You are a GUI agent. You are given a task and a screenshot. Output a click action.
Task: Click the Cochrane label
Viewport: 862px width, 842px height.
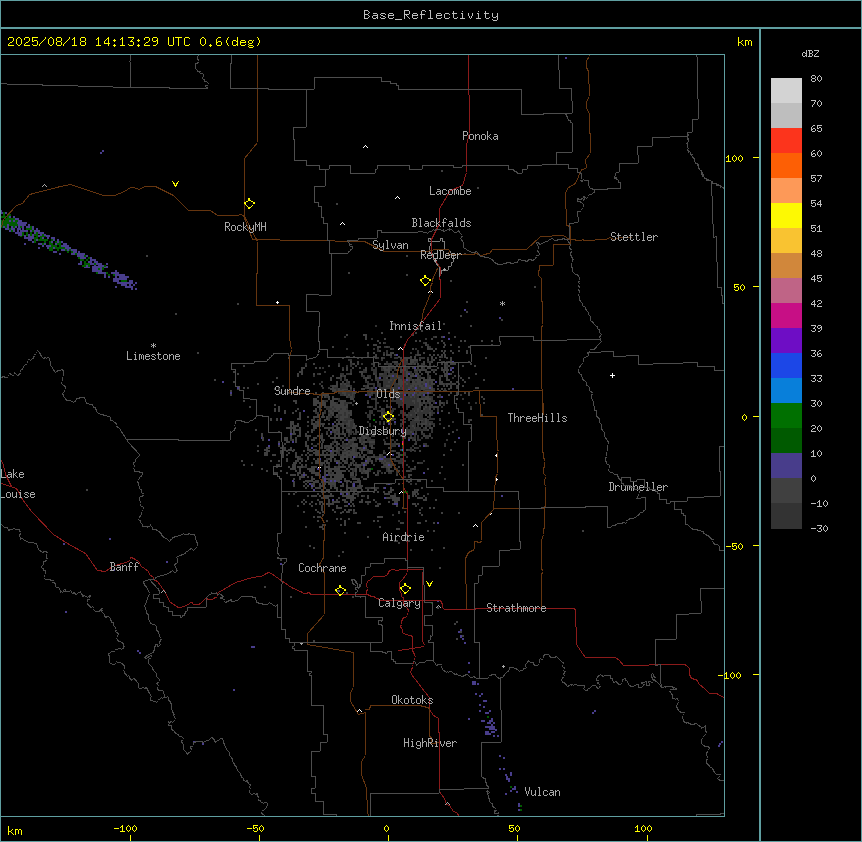coord(322,568)
